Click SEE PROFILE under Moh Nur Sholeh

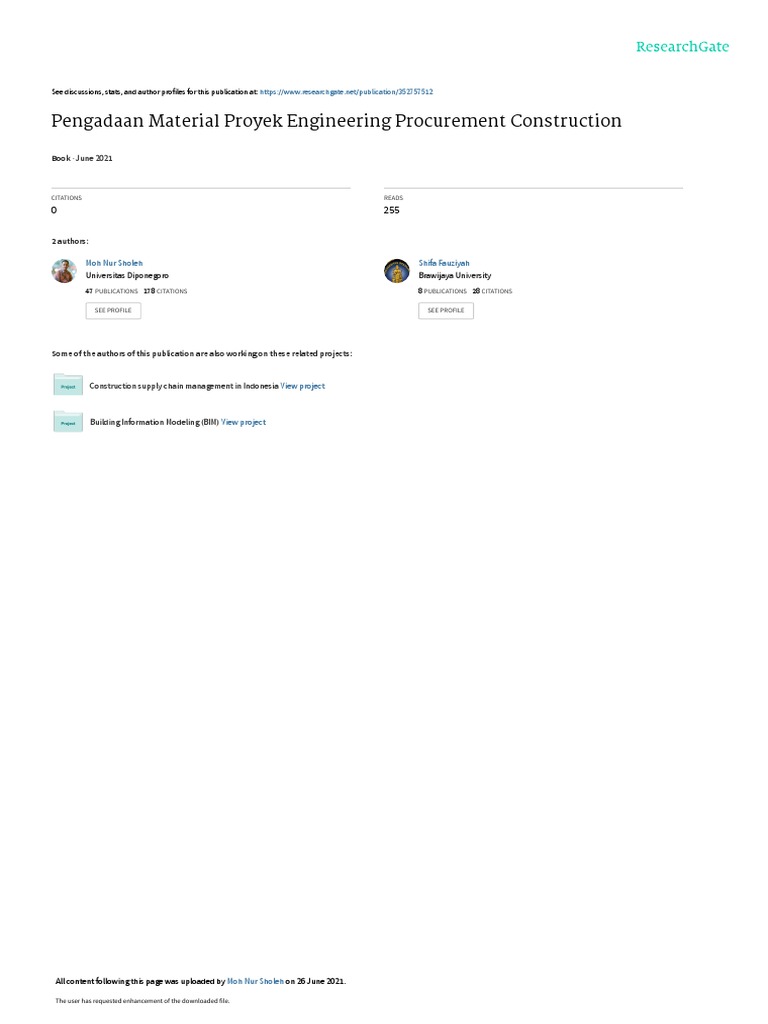click(x=113, y=310)
